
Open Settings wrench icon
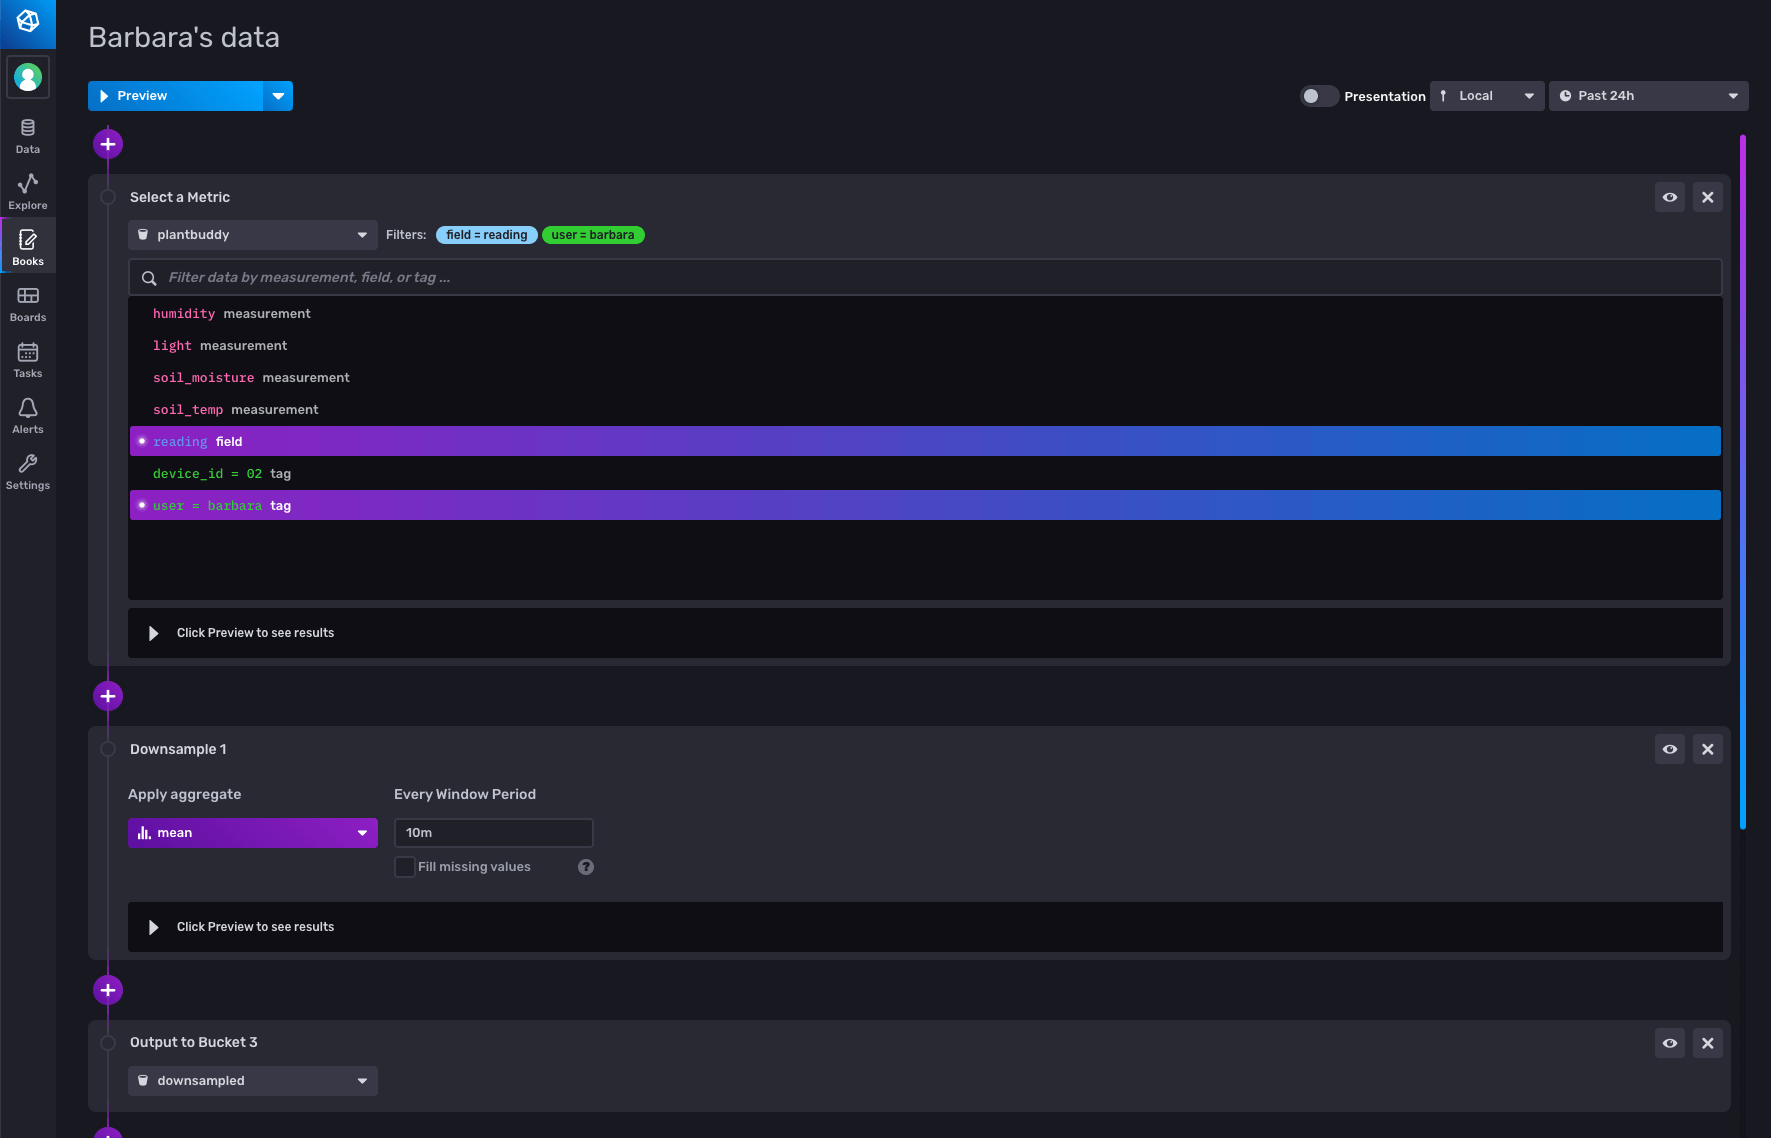click(x=28, y=472)
